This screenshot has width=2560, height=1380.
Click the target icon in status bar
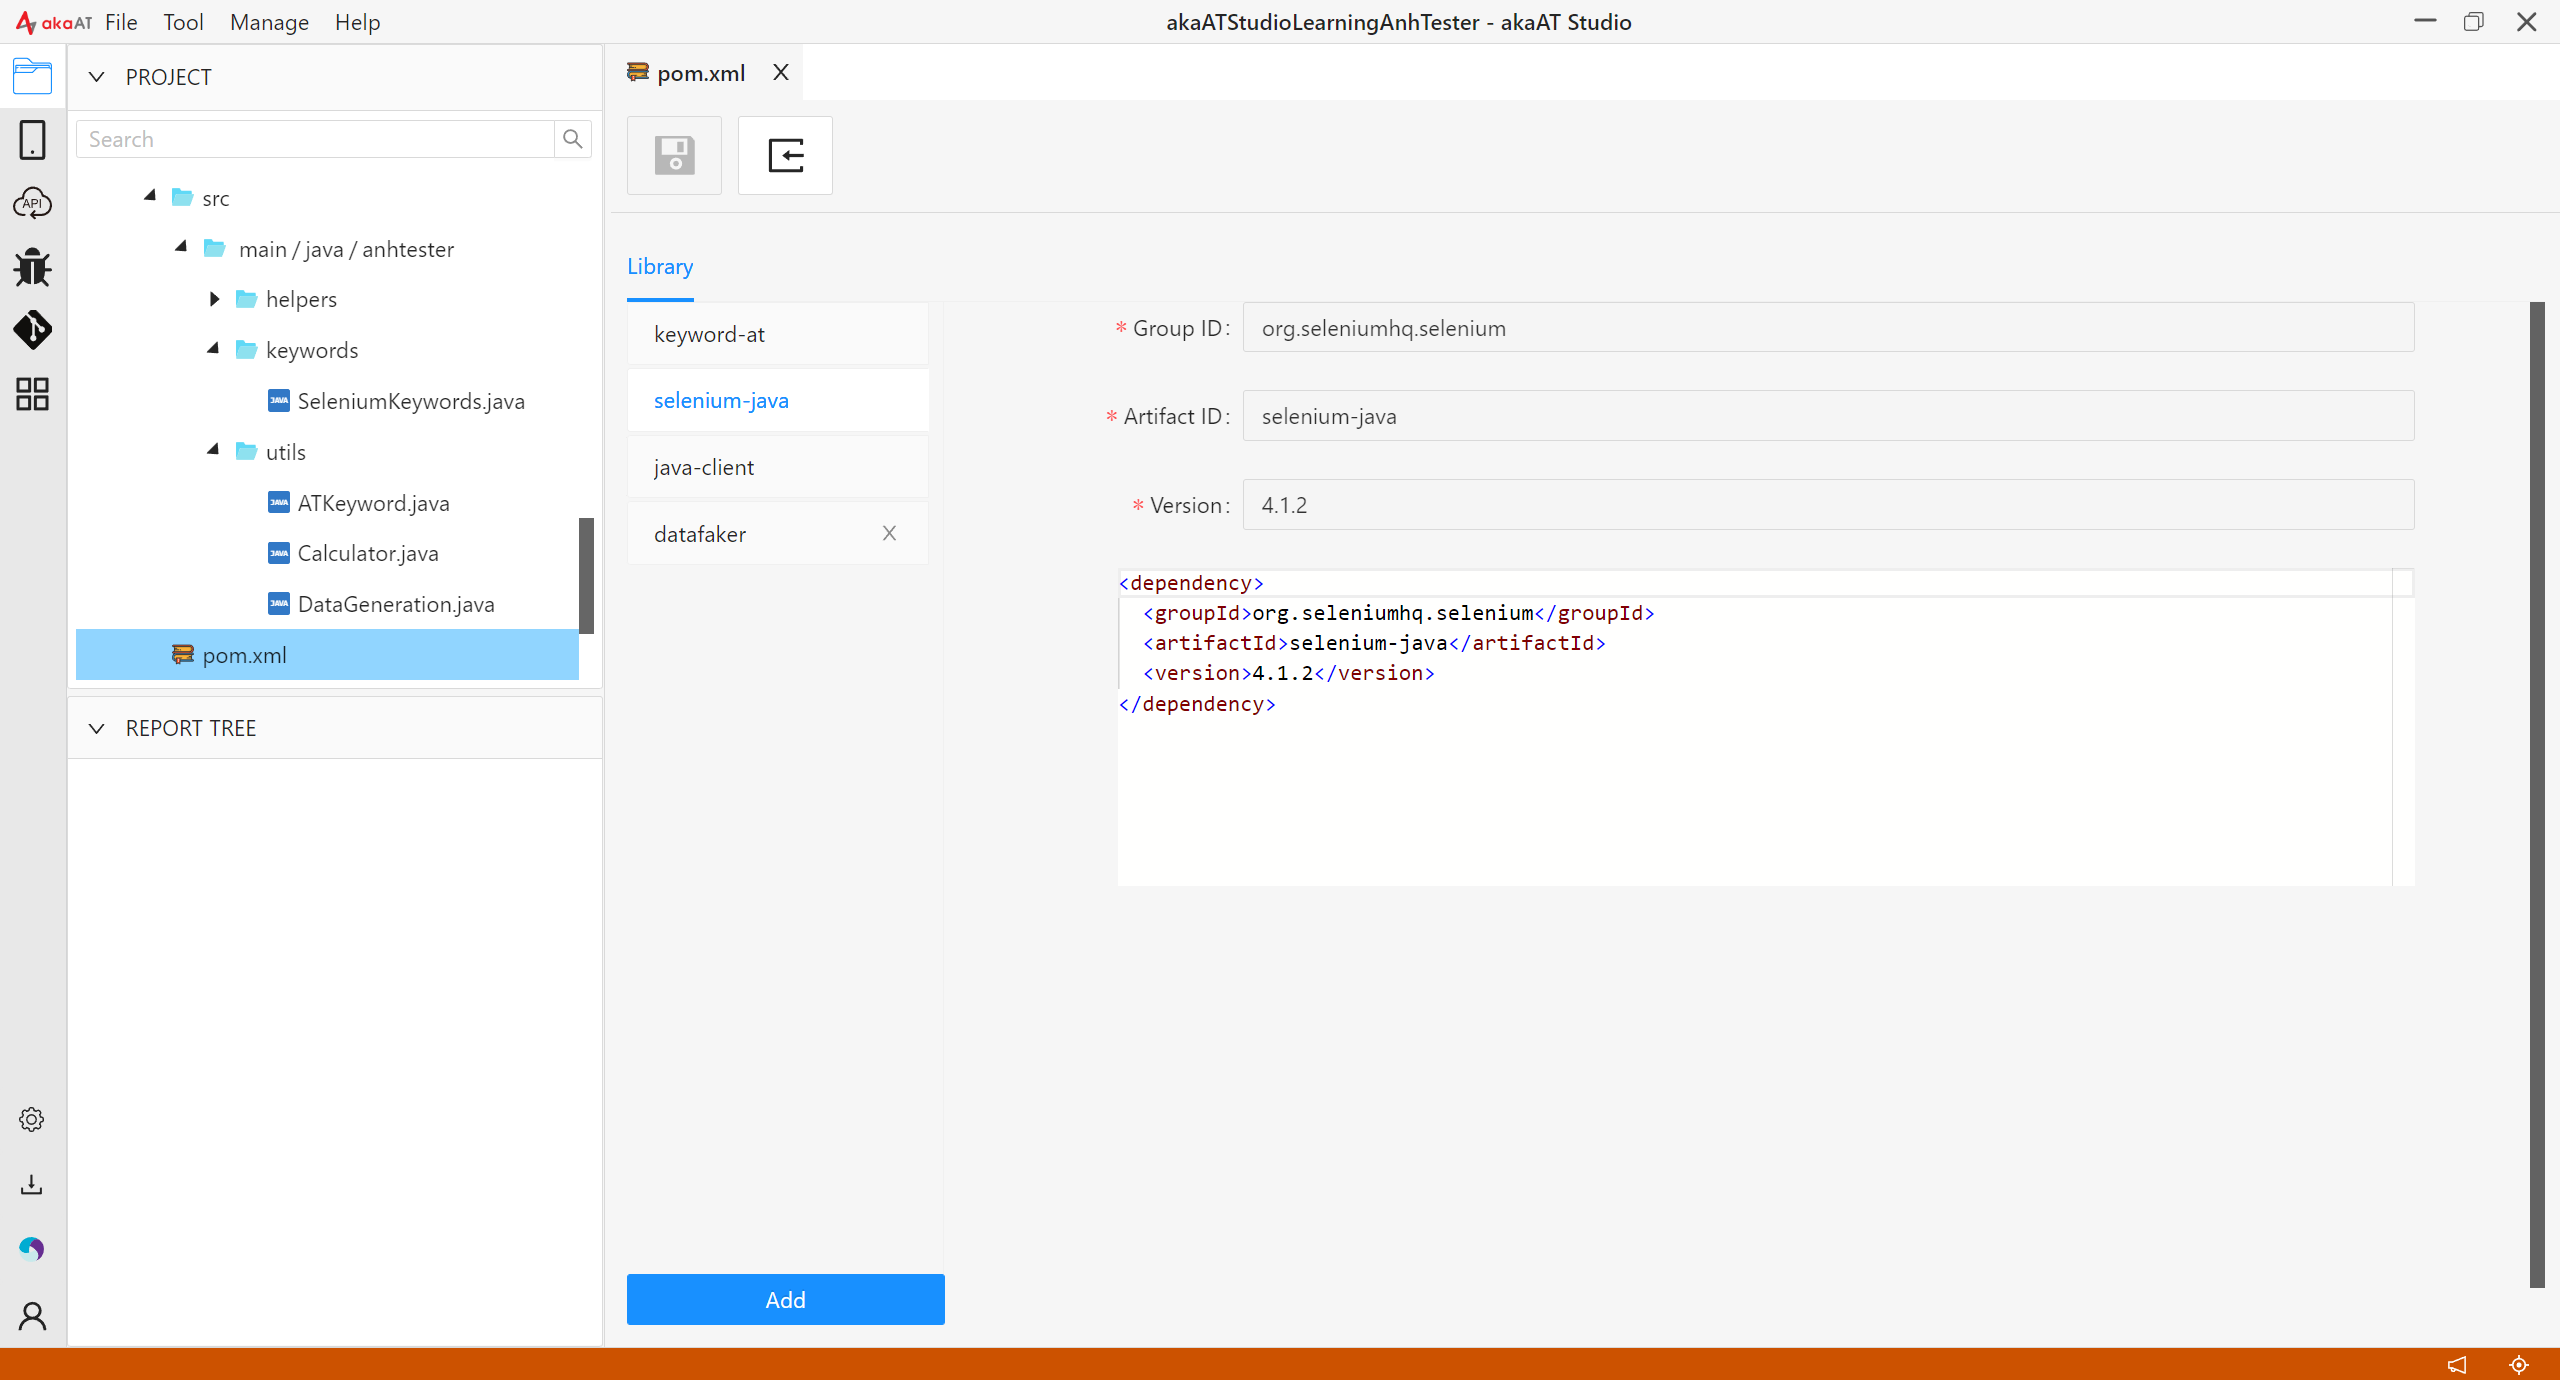pyautogui.click(x=2519, y=1365)
